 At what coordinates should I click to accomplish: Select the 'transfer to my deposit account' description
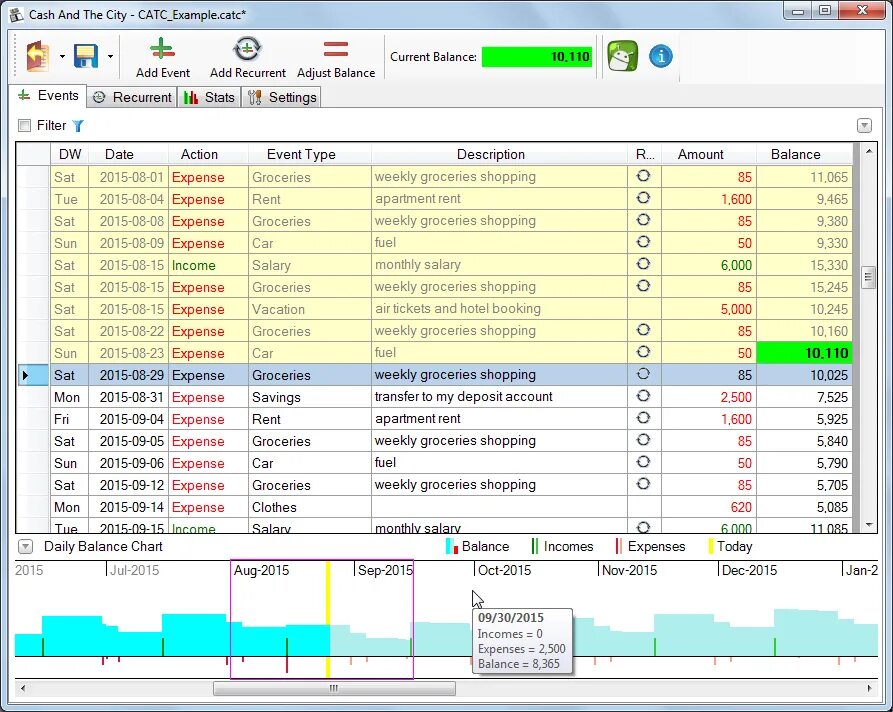[464, 396]
